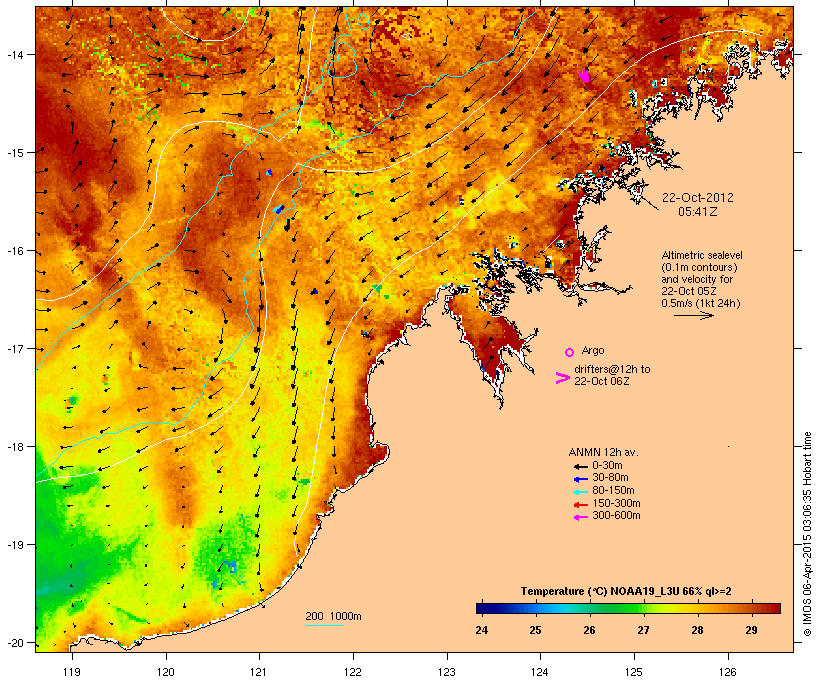820x680 pixels.
Task: Click the '0.5m/s (1kt 24h)' text
Action: tap(701, 303)
